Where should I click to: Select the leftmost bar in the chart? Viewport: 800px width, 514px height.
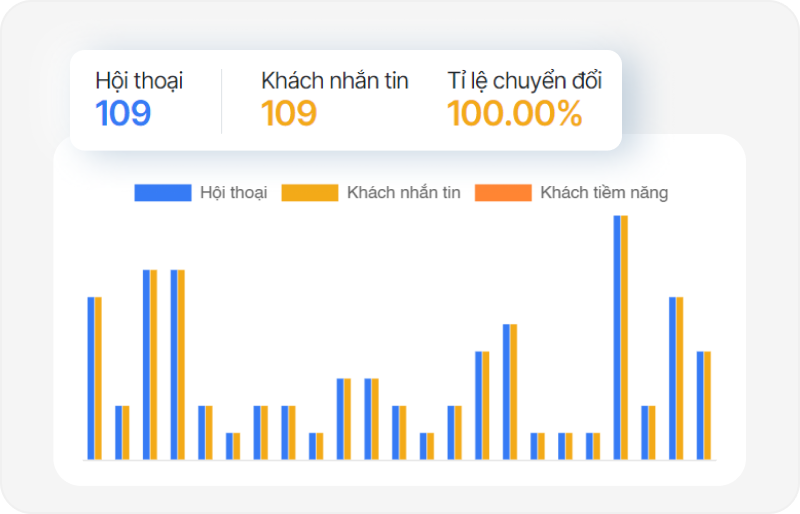coord(94,378)
